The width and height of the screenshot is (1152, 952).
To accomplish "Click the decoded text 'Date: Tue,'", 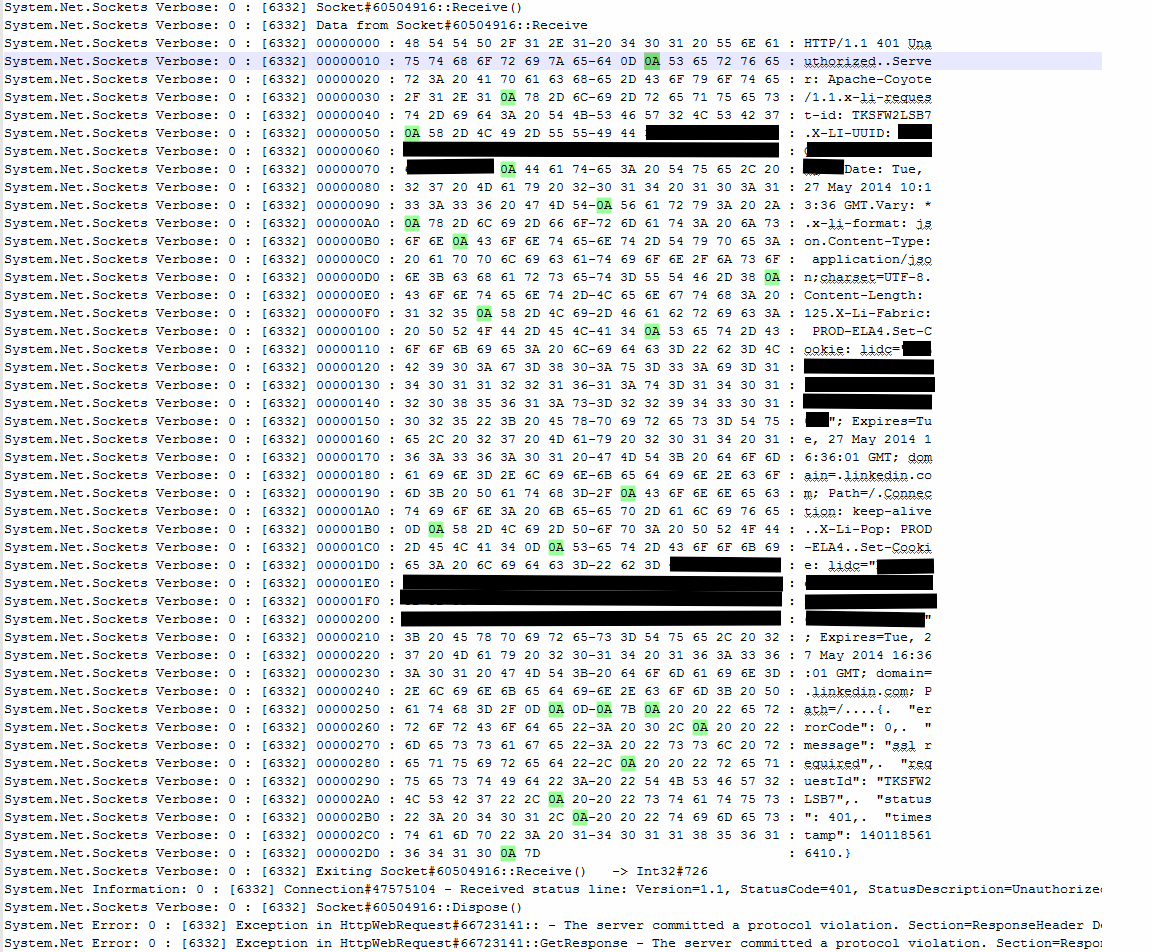I will 883,169.
